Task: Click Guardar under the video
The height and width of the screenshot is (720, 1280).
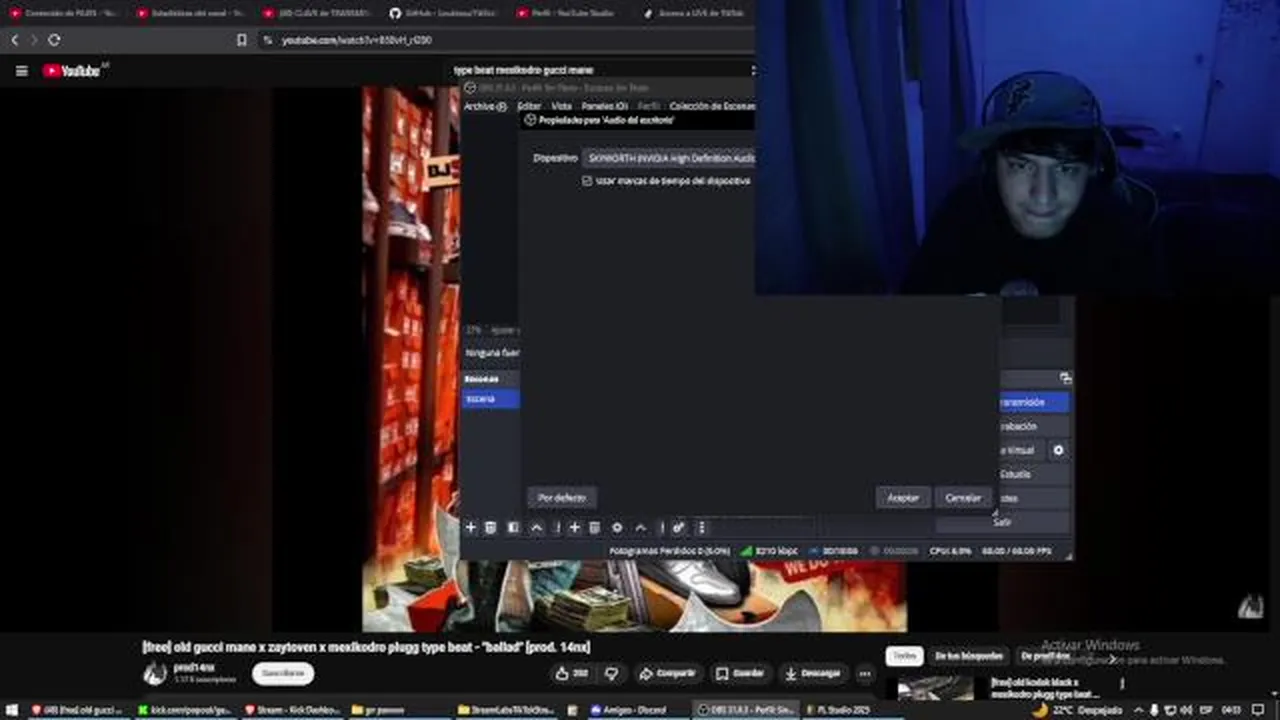Action: (741, 673)
